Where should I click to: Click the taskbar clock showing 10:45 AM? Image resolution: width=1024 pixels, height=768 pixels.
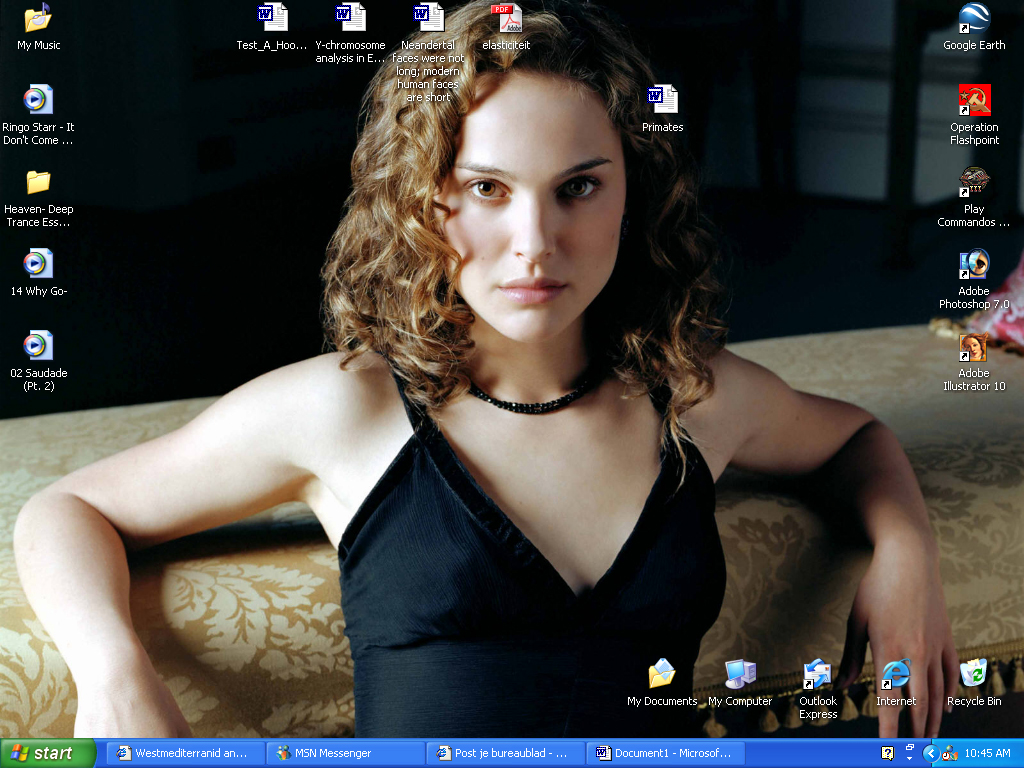point(988,753)
